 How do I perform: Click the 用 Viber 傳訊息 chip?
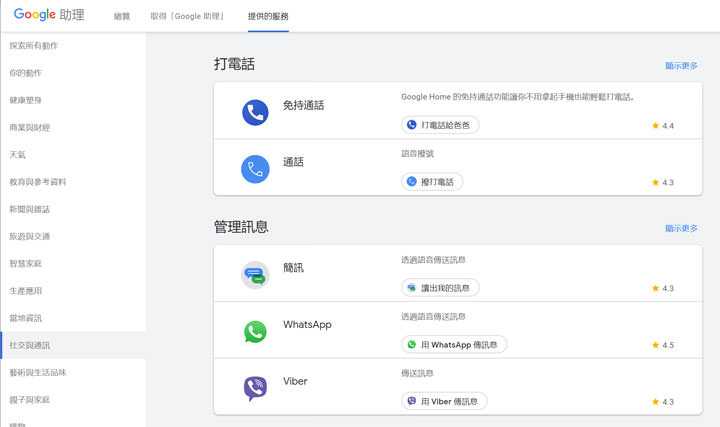pyautogui.click(x=444, y=401)
